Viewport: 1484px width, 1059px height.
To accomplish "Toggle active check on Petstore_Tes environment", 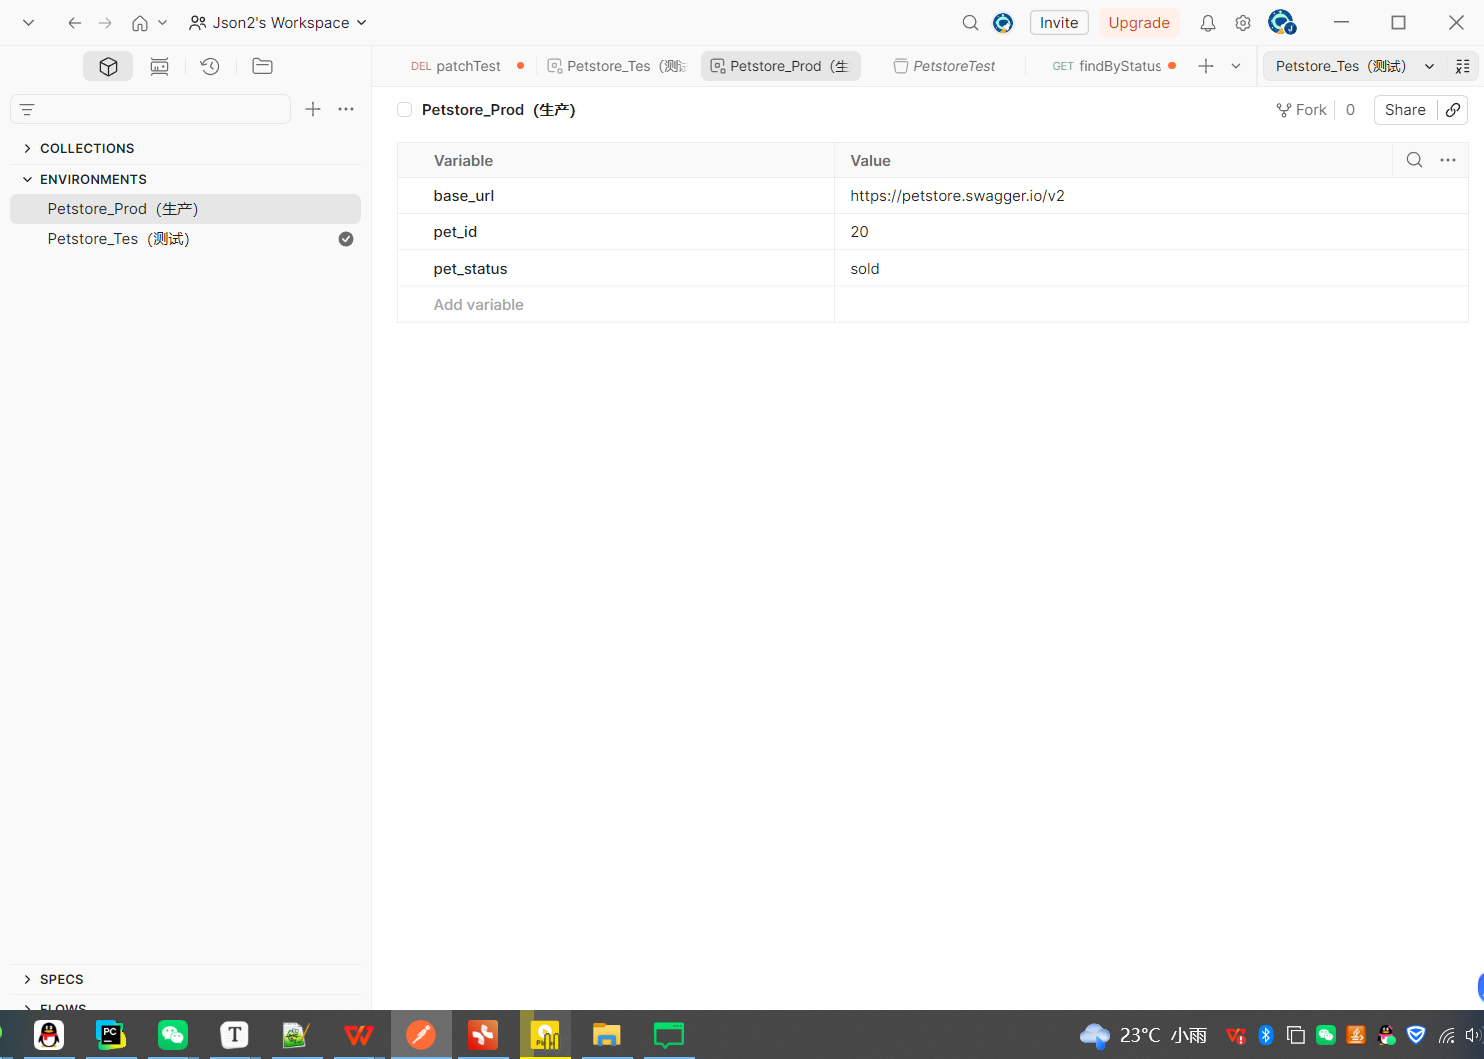I will 346,239.
